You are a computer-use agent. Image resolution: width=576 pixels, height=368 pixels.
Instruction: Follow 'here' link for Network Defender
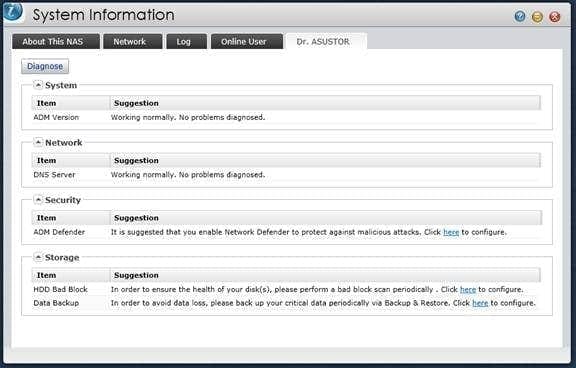pyautogui.click(x=451, y=232)
